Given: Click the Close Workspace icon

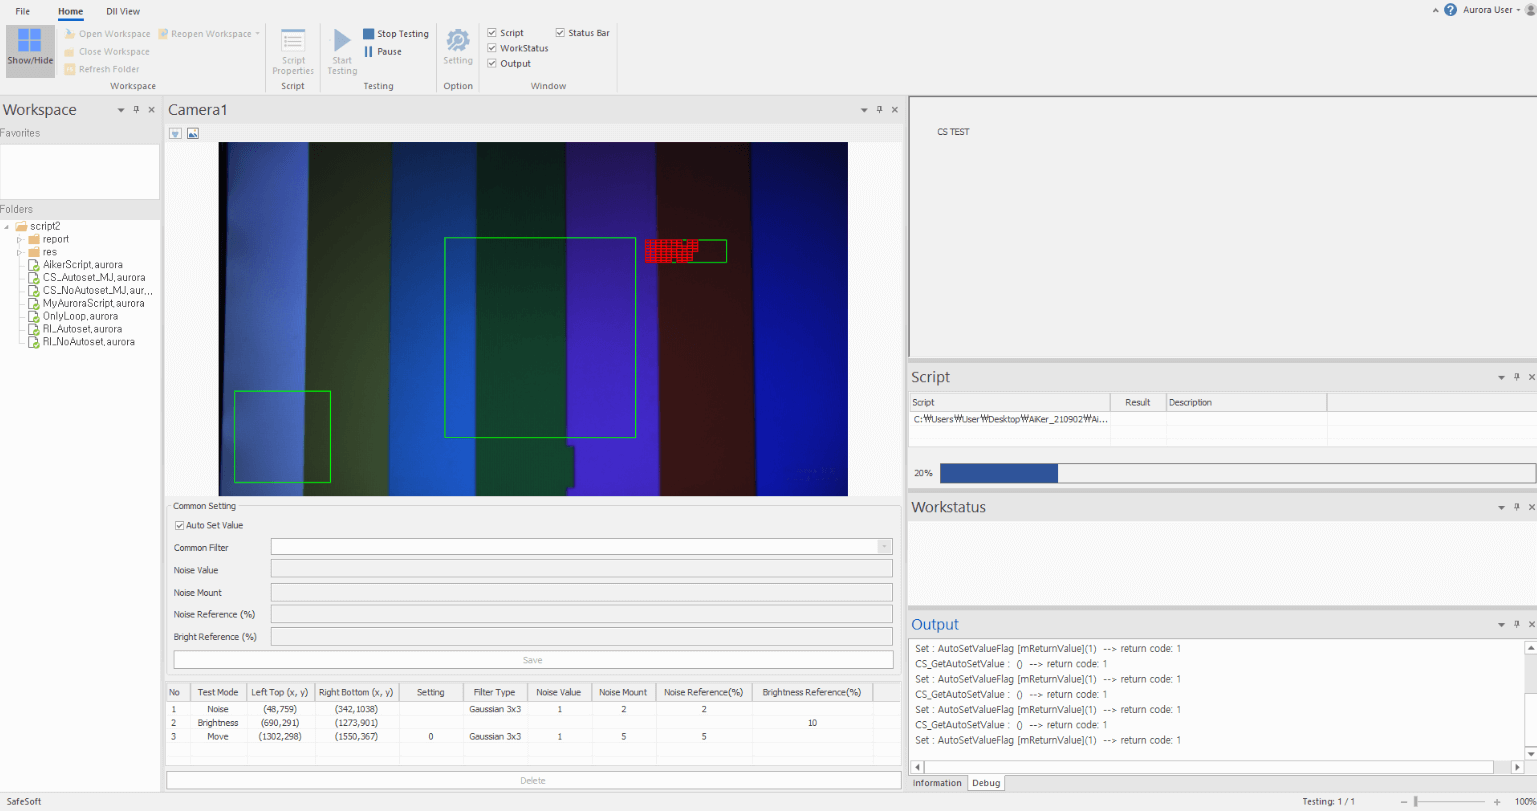Looking at the screenshot, I should [x=69, y=52].
